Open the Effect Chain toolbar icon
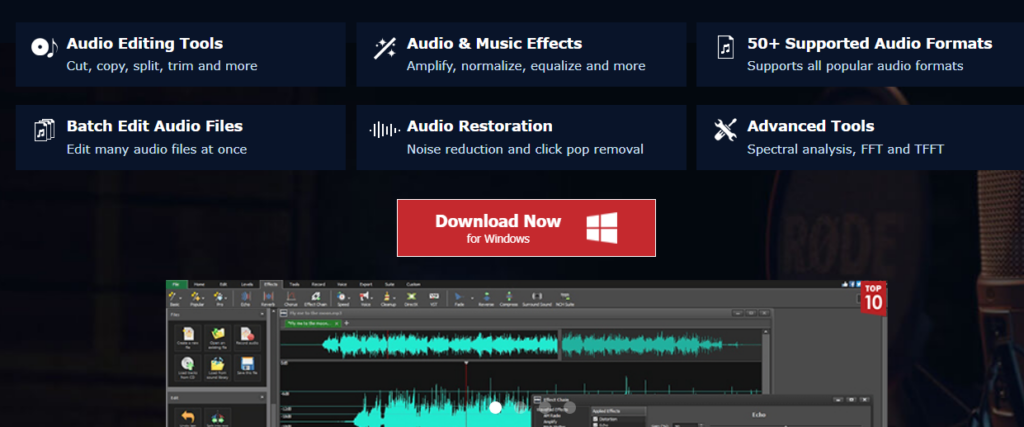1024x427 pixels. (x=315, y=296)
